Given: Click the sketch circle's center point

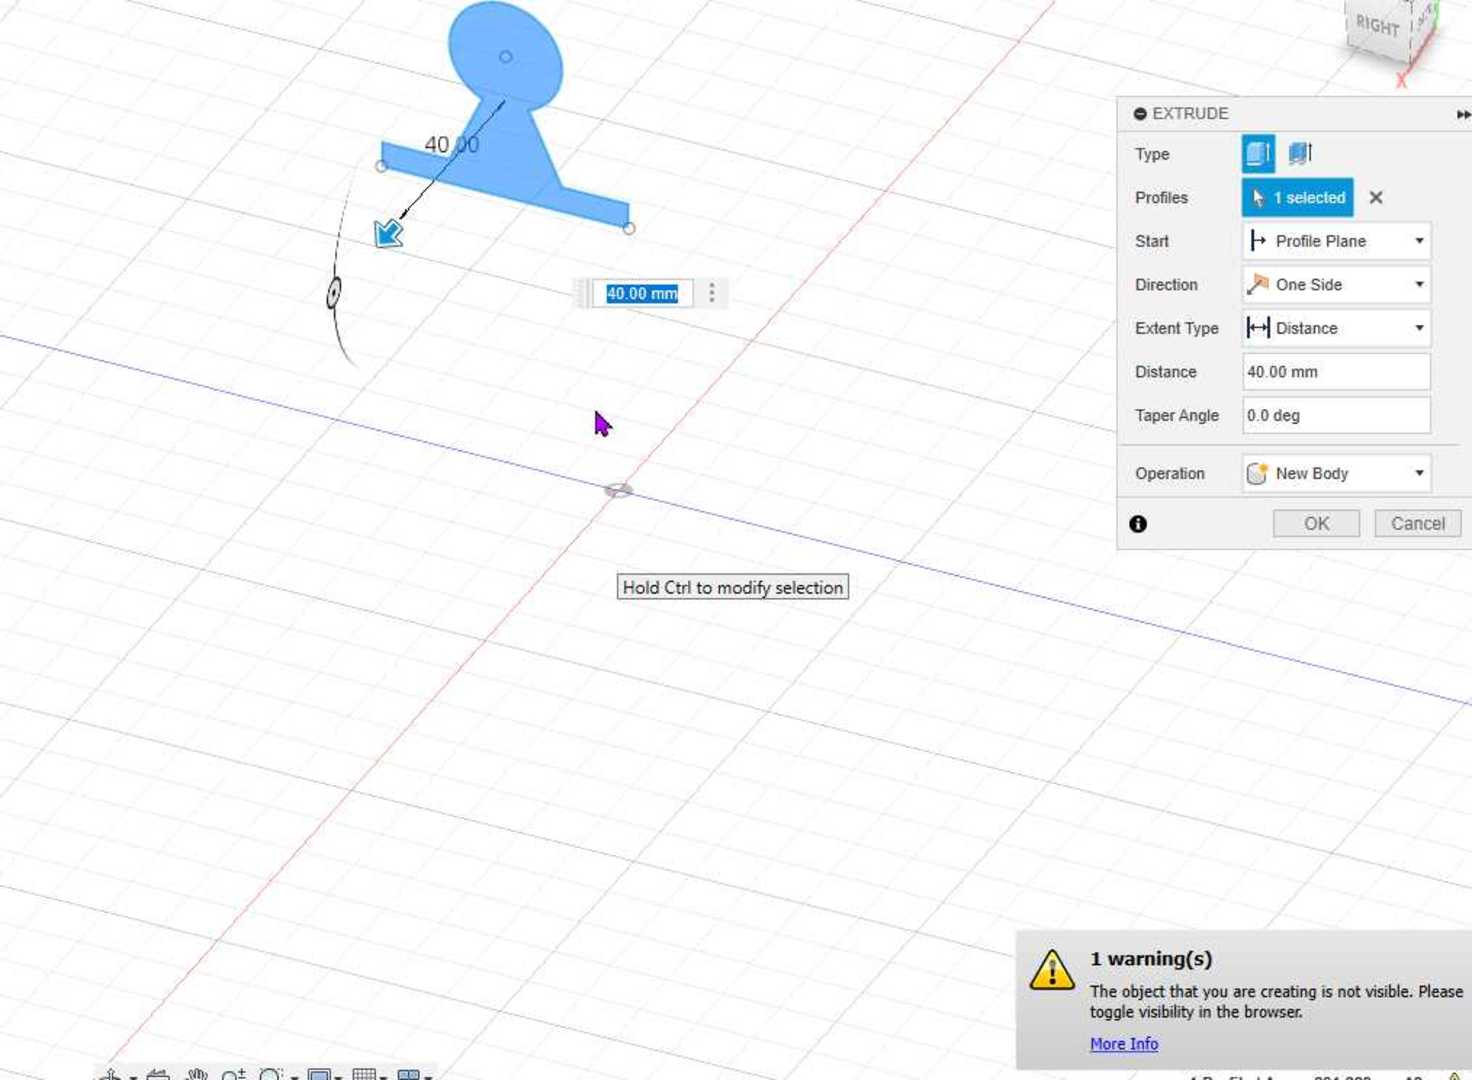Looking at the screenshot, I should 506,57.
